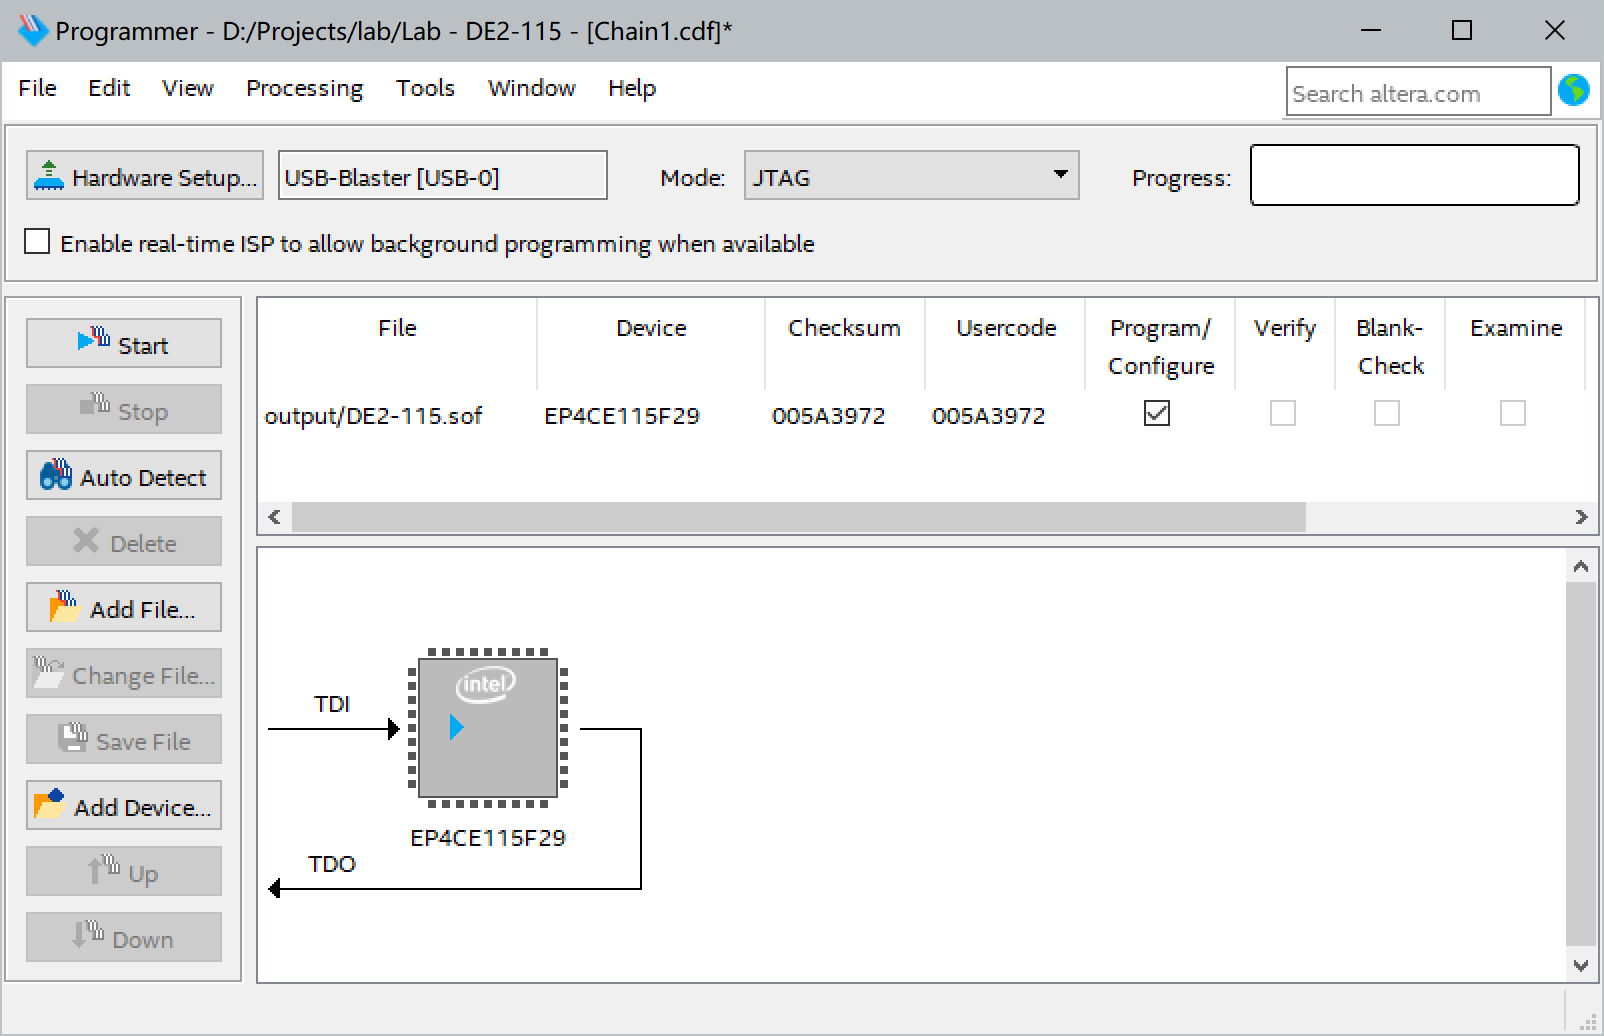The height and width of the screenshot is (1036, 1604).
Task: Open Hardware Setup
Action: pyautogui.click(x=145, y=176)
